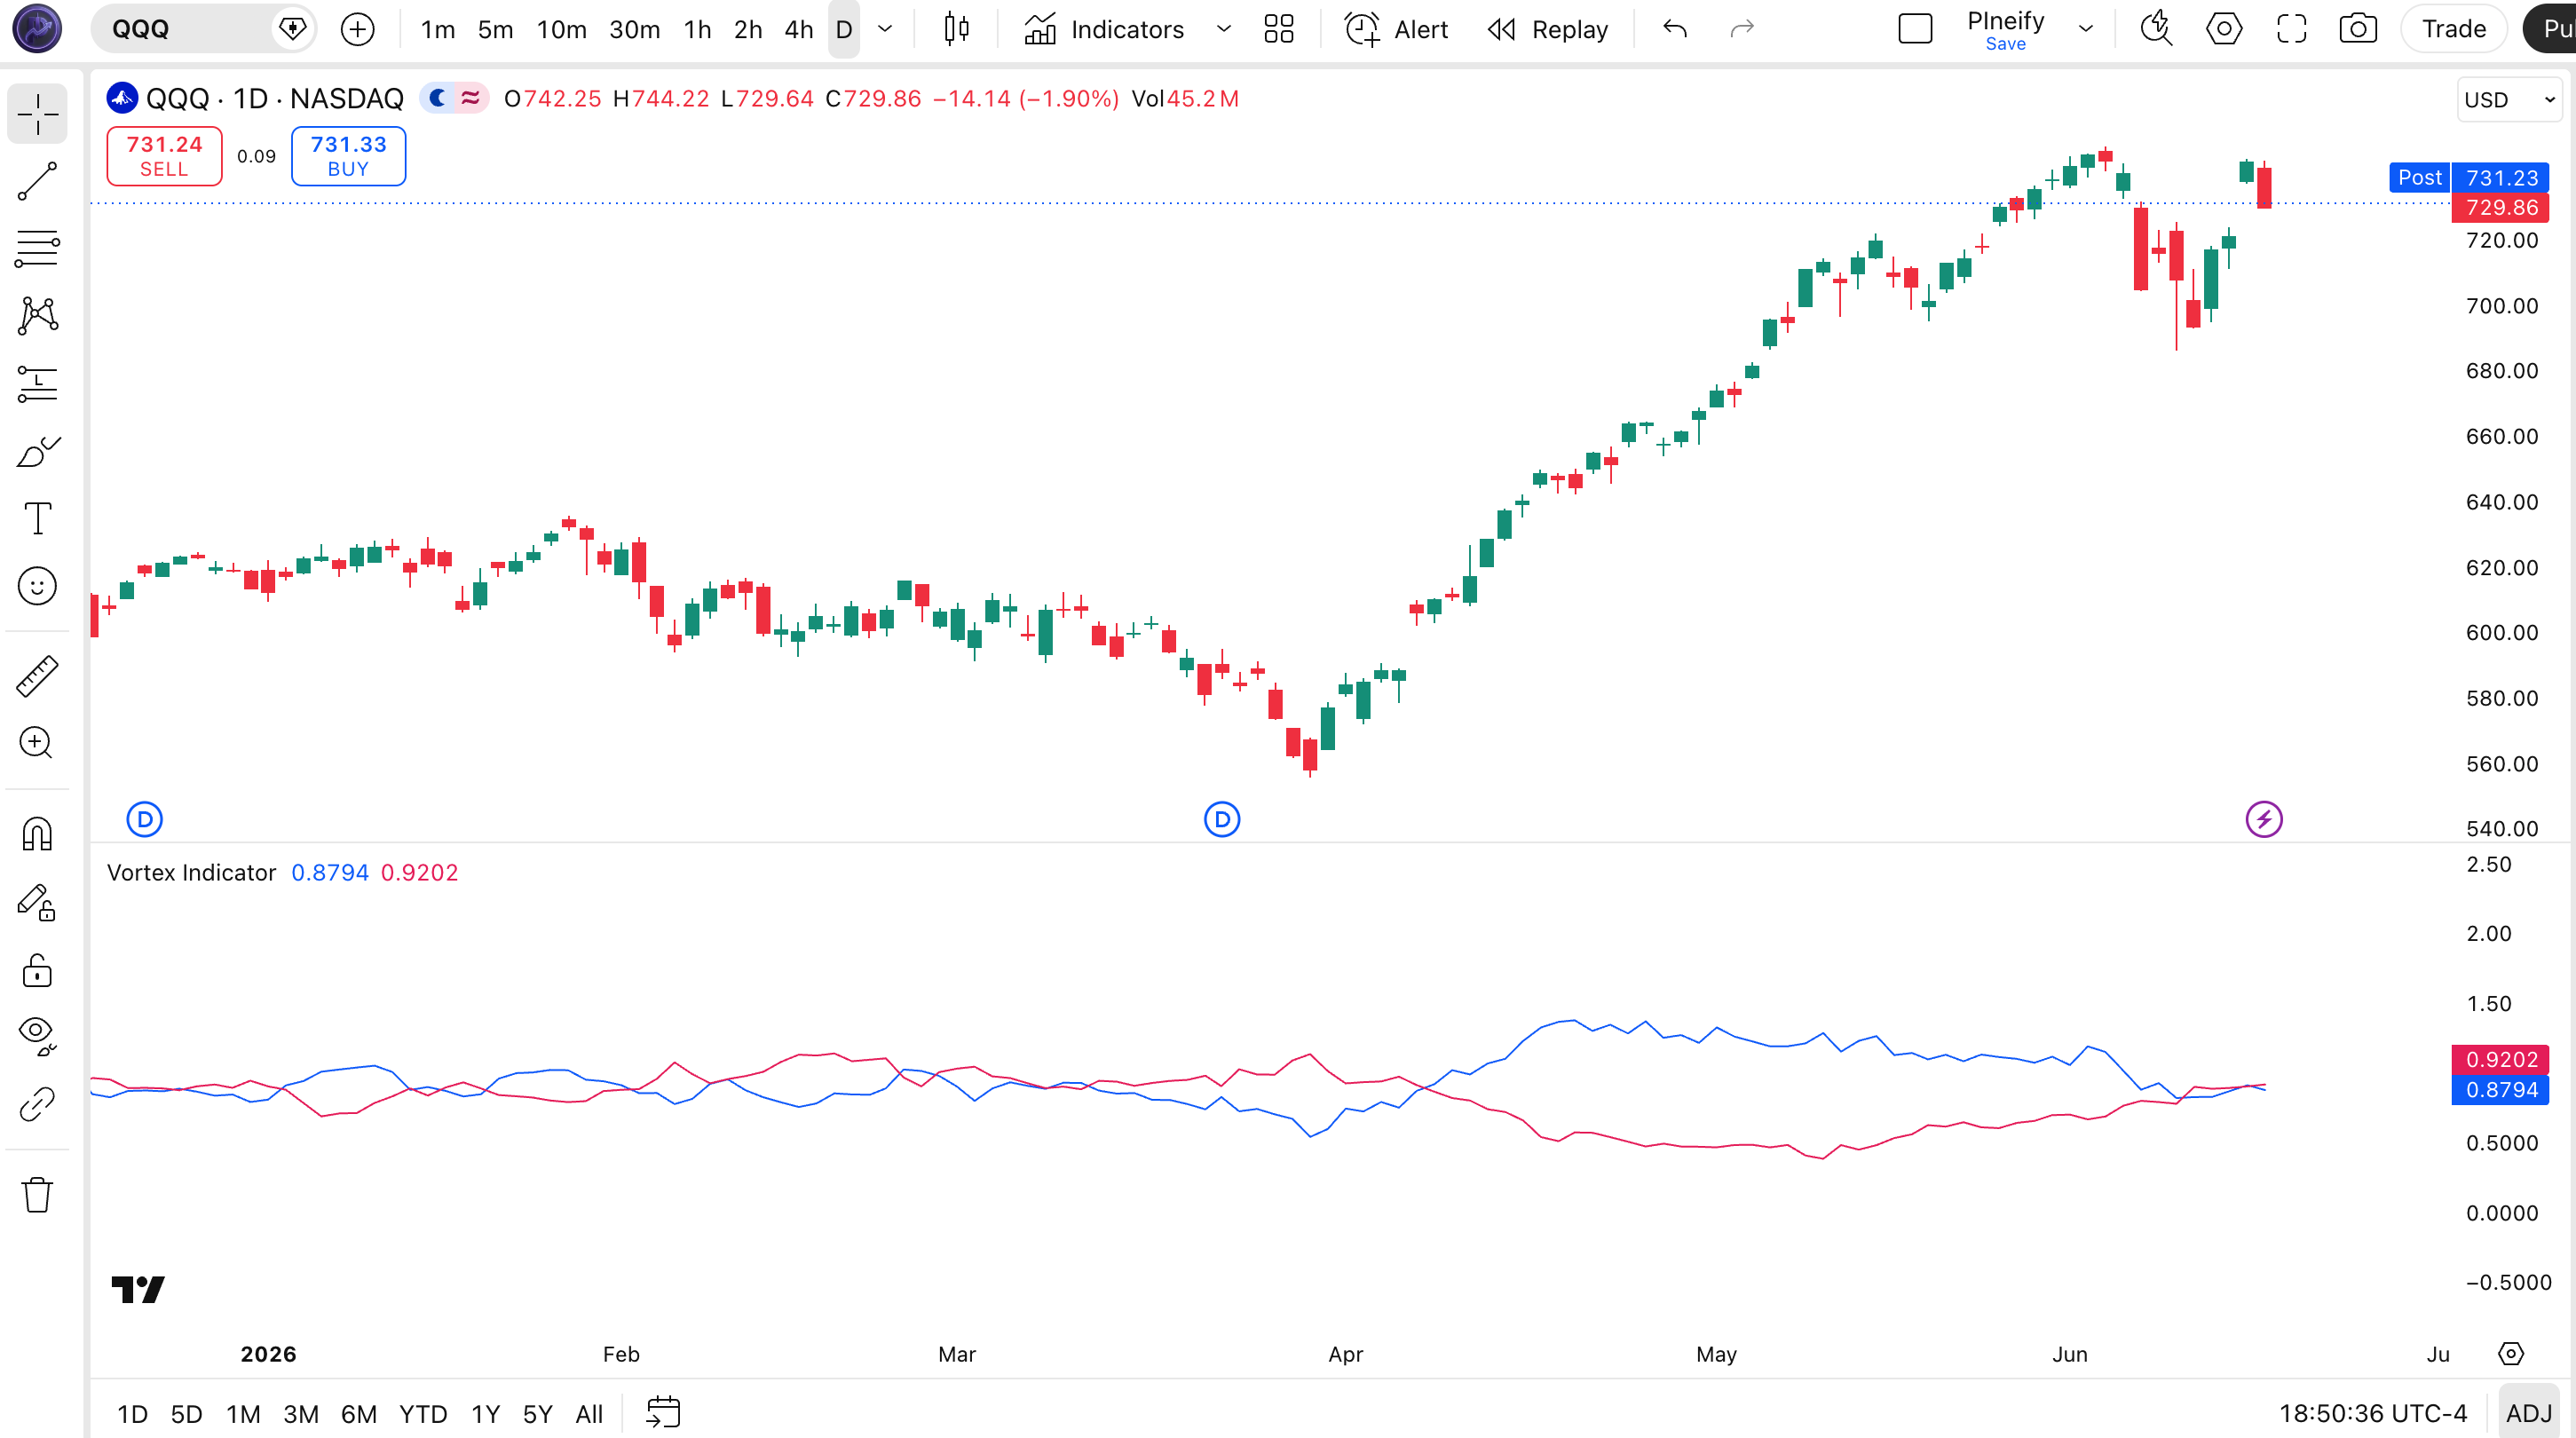Toggle ADJ adjusted data

pyautogui.click(x=2529, y=1414)
